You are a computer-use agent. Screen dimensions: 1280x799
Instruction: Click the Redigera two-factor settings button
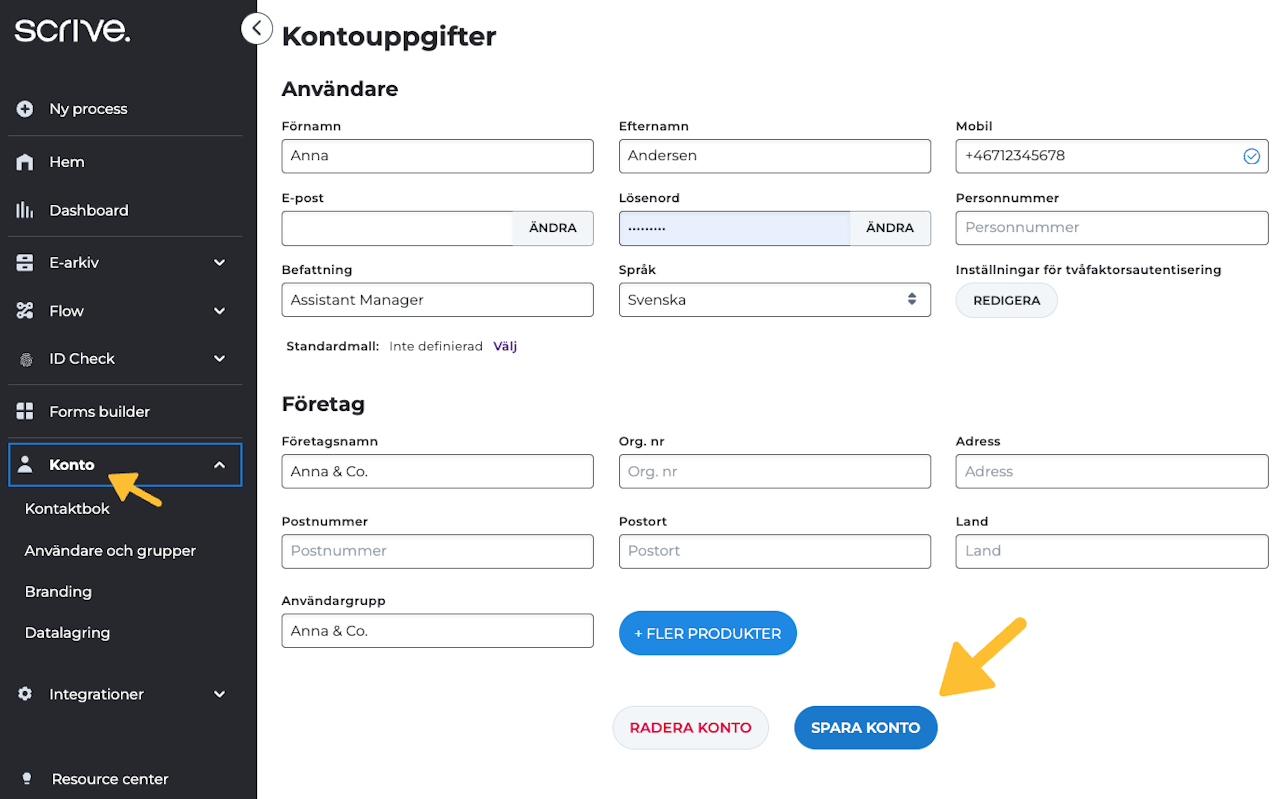pyautogui.click(x=1006, y=300)
